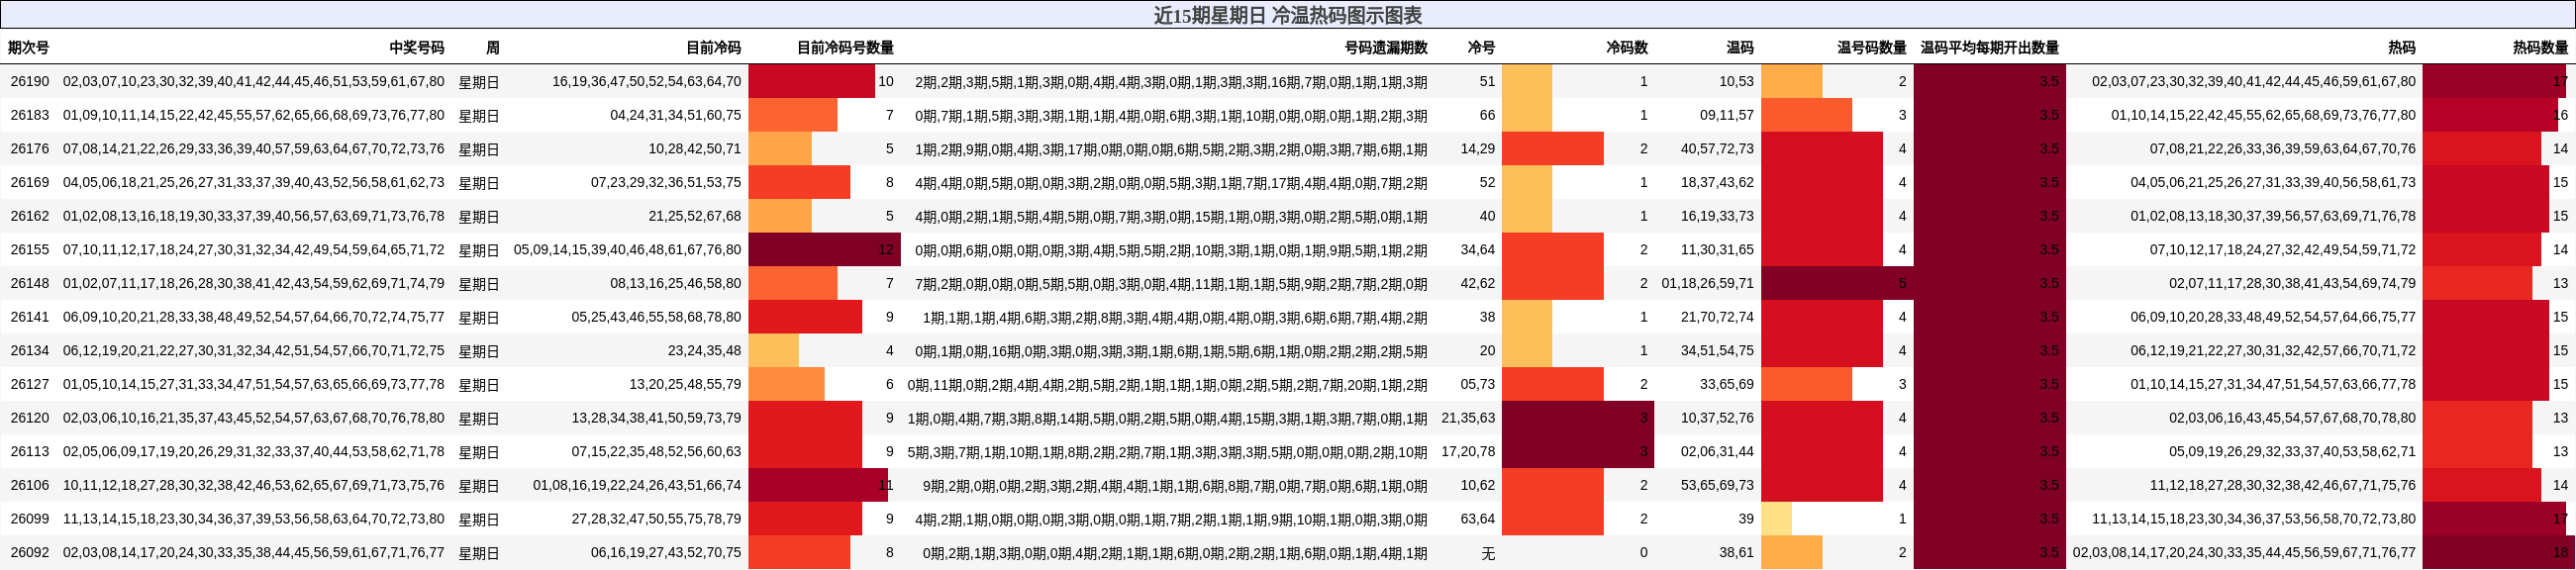
Task: Click warm codes 01,18,26,59,71
Action: click(x=1708, y=283)
